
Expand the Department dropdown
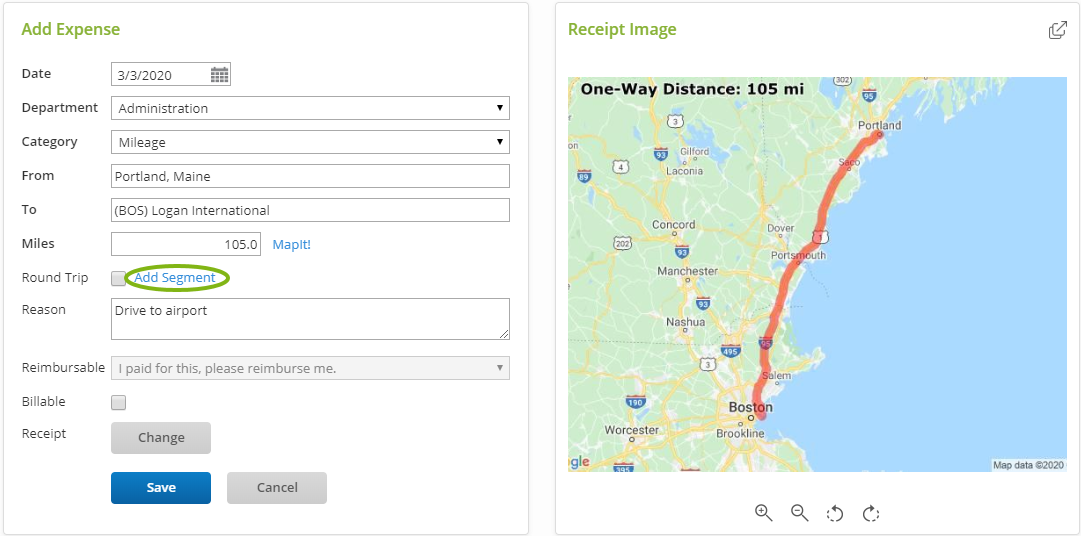[x=310, y=108]
